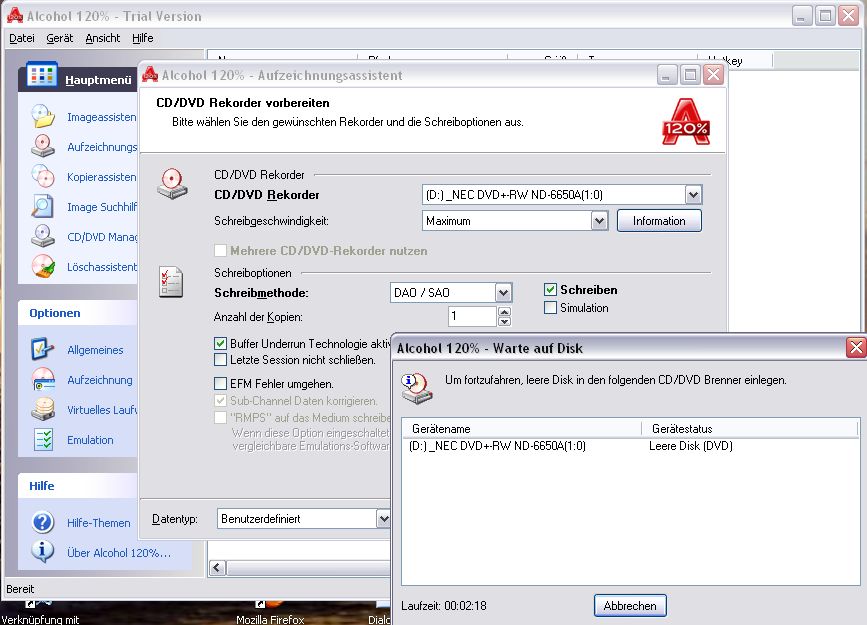Open Image Suchhilfe magnifier icon
This screenshot has height=625, width=867.
[x=43, y=206]
